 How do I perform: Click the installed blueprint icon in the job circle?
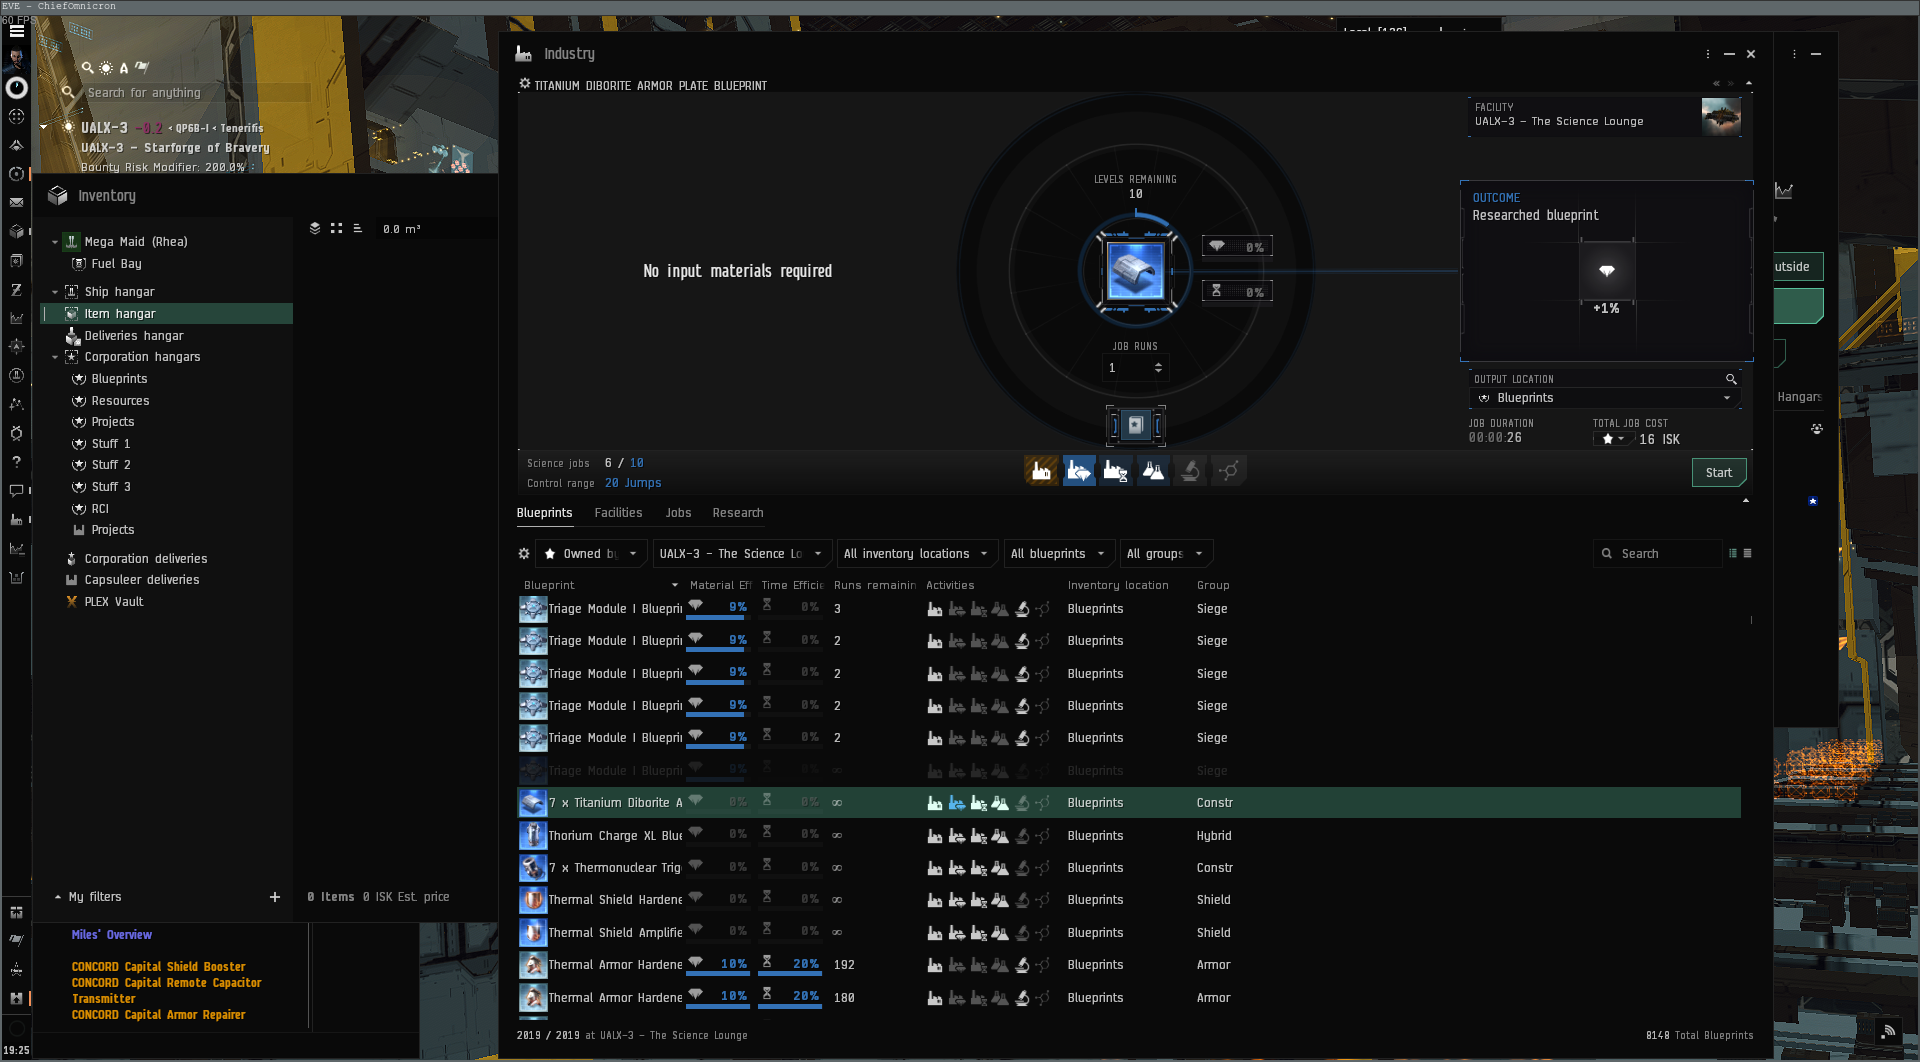tap(1135, 271)
